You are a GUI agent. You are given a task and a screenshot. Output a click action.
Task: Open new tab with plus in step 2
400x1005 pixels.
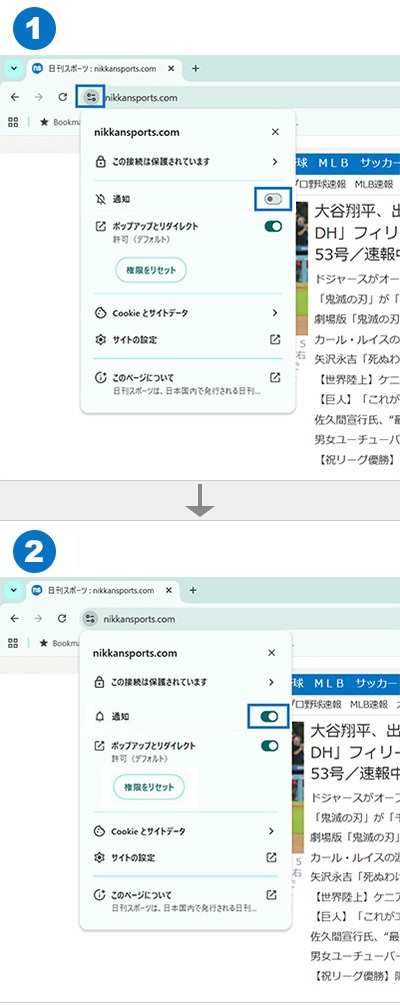(x=193, y=590)
